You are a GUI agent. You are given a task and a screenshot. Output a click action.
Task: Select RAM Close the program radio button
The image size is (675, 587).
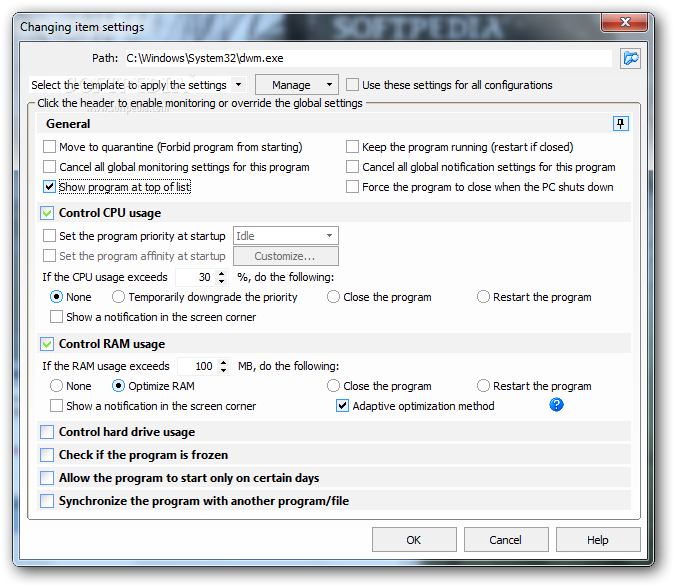333,386
